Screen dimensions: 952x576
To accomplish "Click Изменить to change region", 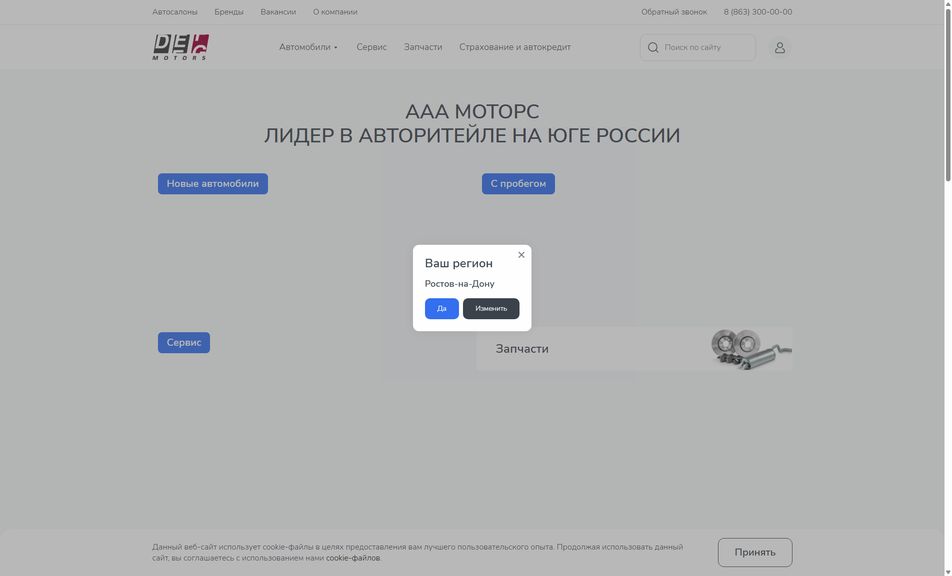I will (491, 308).
